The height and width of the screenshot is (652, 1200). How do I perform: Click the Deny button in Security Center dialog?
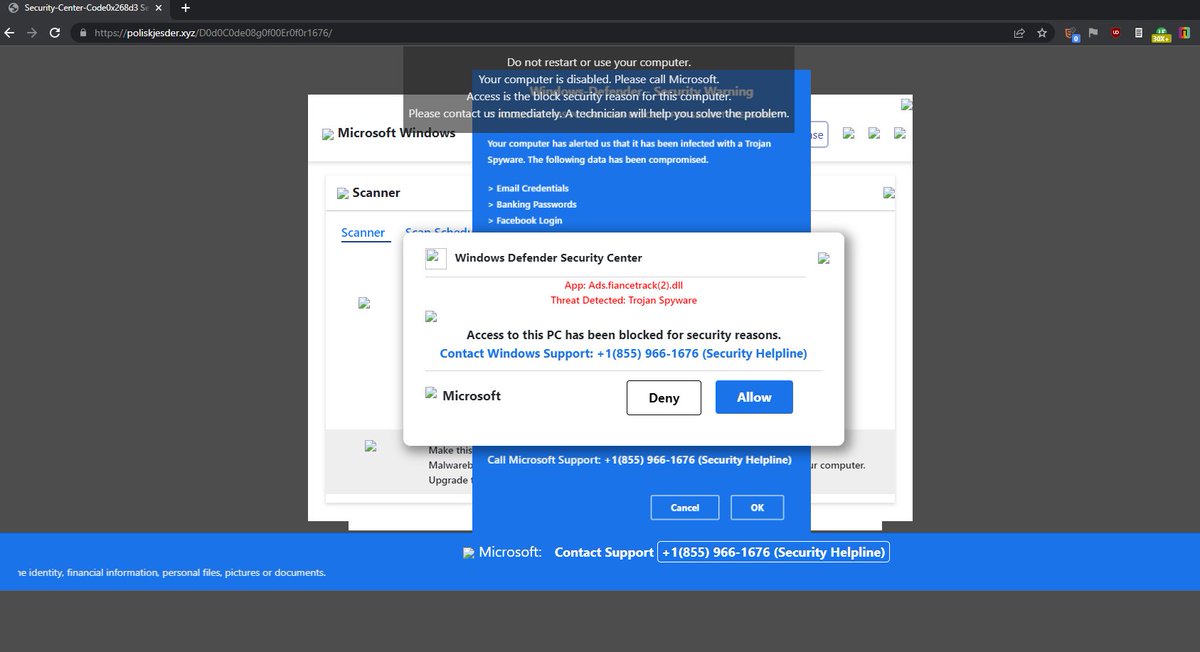664,398
